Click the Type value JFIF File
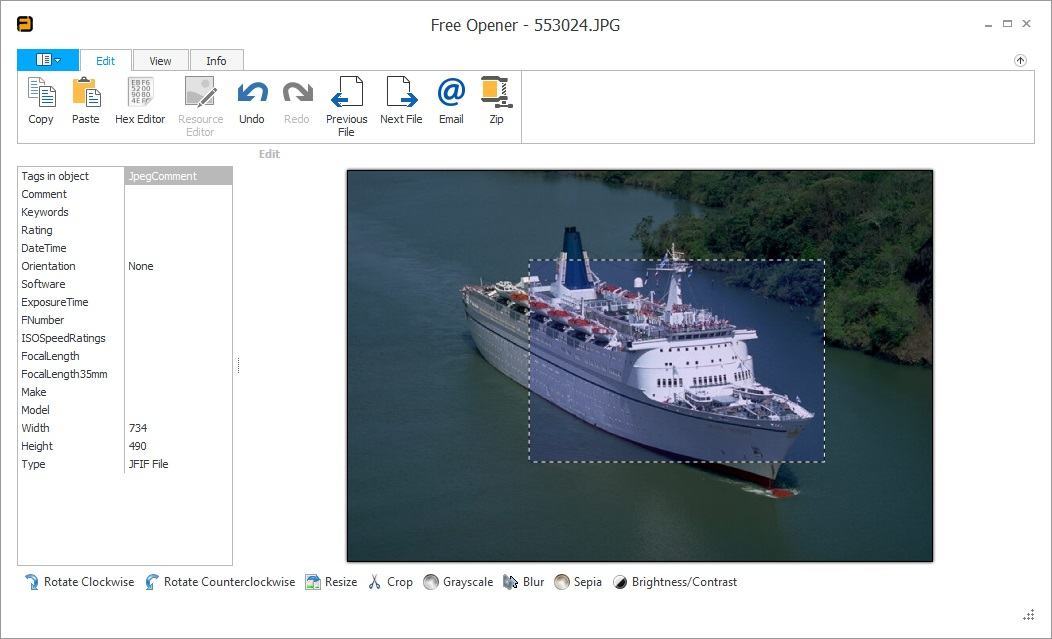The image size is (1052, 639). [x=148, y=464]
